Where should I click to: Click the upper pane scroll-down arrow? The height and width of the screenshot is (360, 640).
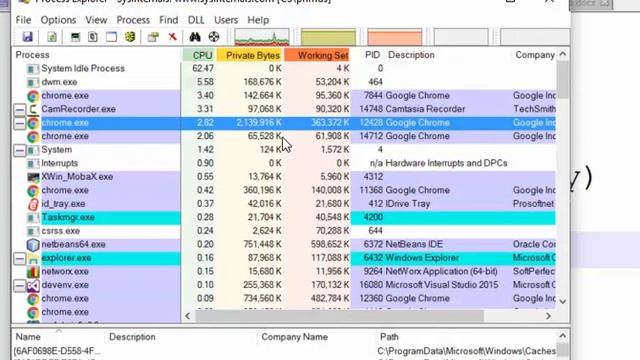coord(563,302)
